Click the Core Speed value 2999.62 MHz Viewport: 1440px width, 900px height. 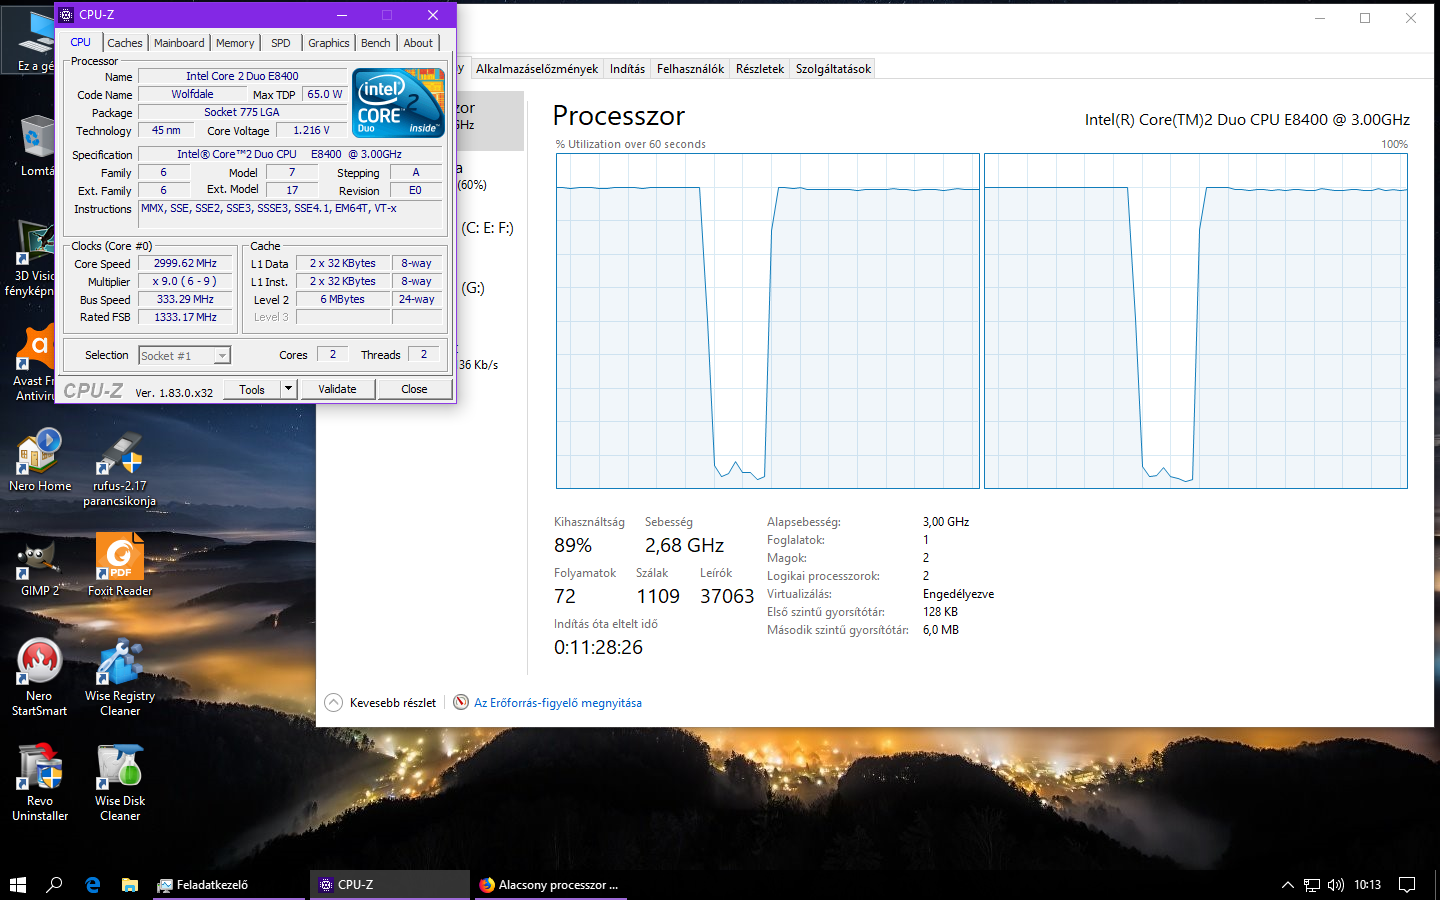(185, 264)
